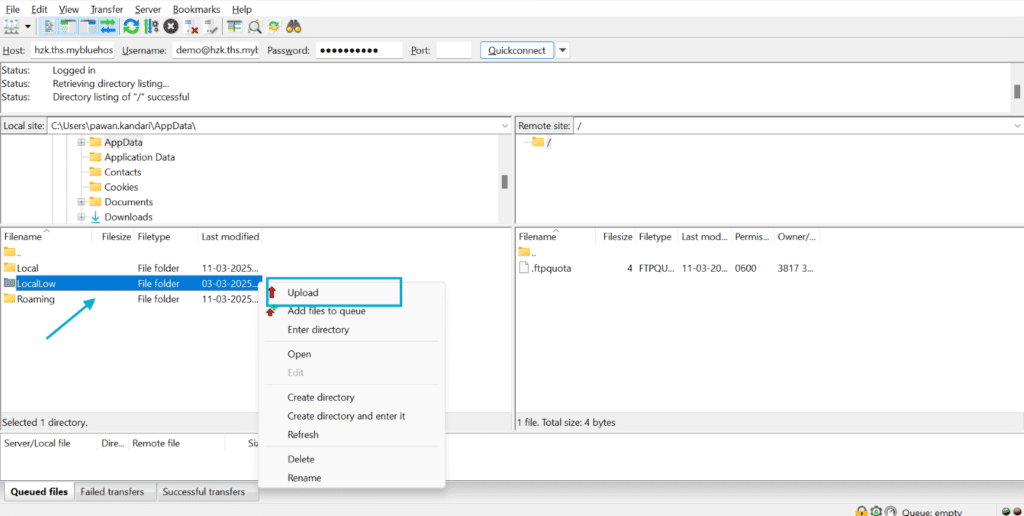1024x516 pixels.
Task: Select Application Data in local tree
Action: [x=139, y=157]
